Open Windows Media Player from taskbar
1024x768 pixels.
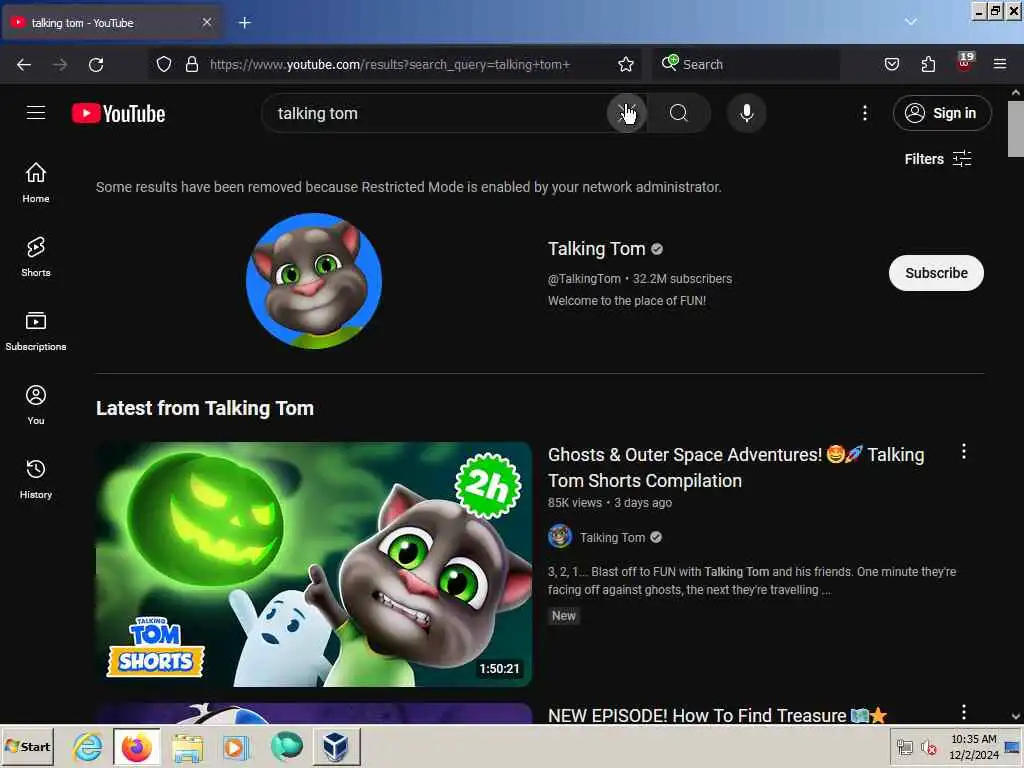pyautogui.click(x=236, y=746)
